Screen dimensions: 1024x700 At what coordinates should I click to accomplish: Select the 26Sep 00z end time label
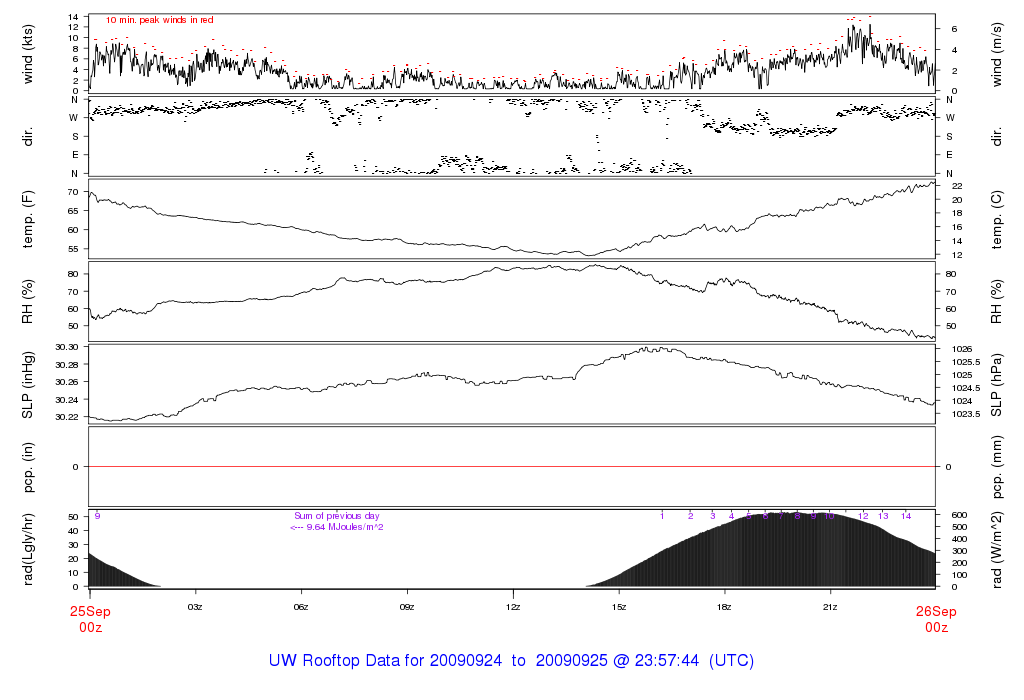click(935, 617)
